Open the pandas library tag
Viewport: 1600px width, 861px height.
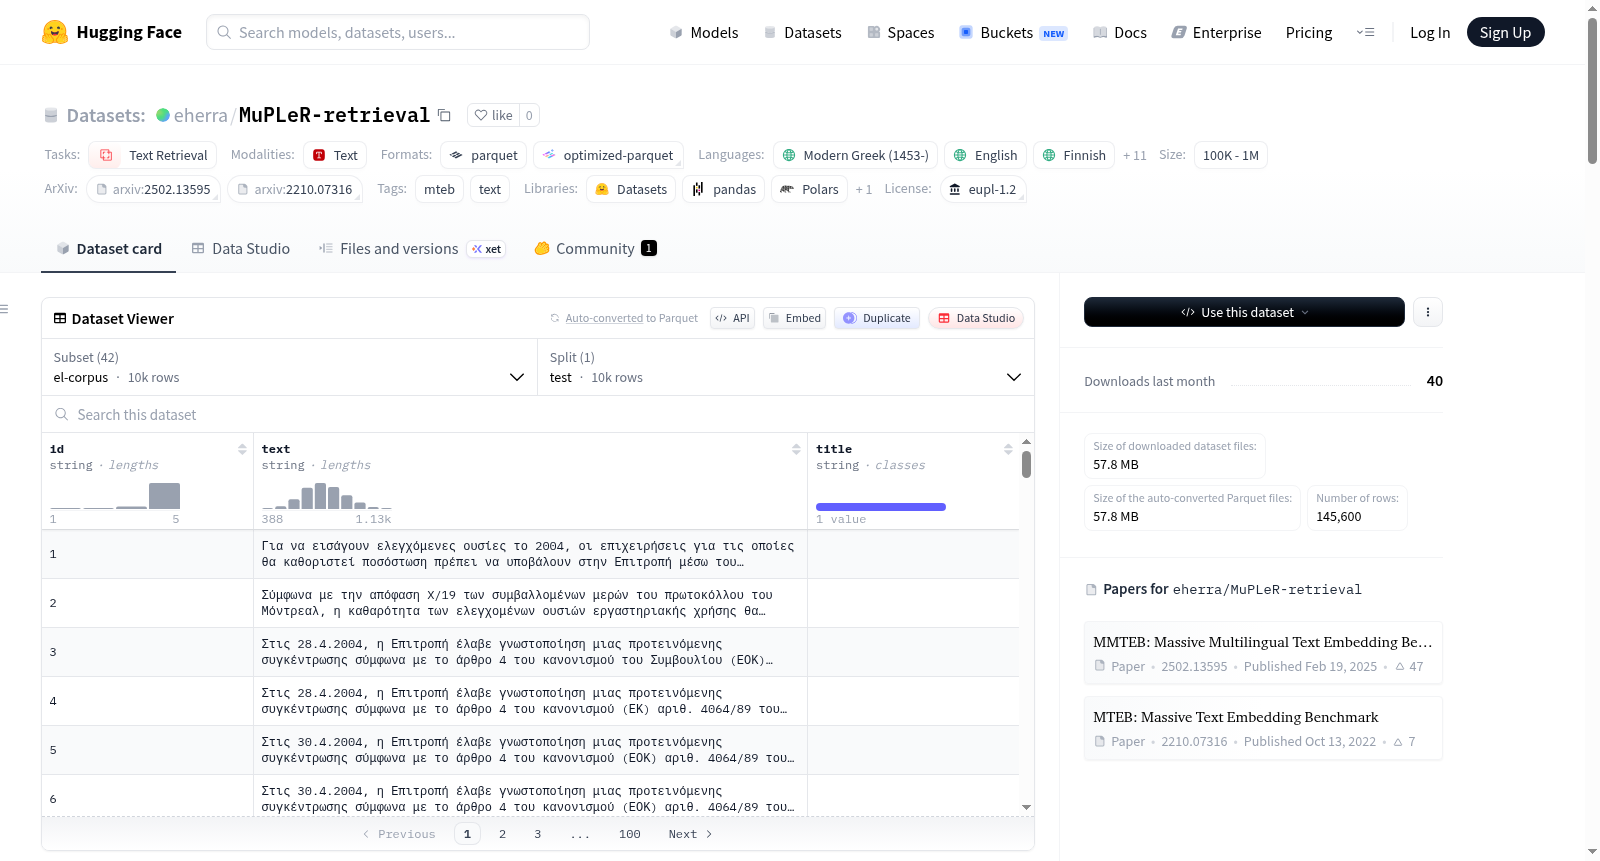[x=724, y=189]
